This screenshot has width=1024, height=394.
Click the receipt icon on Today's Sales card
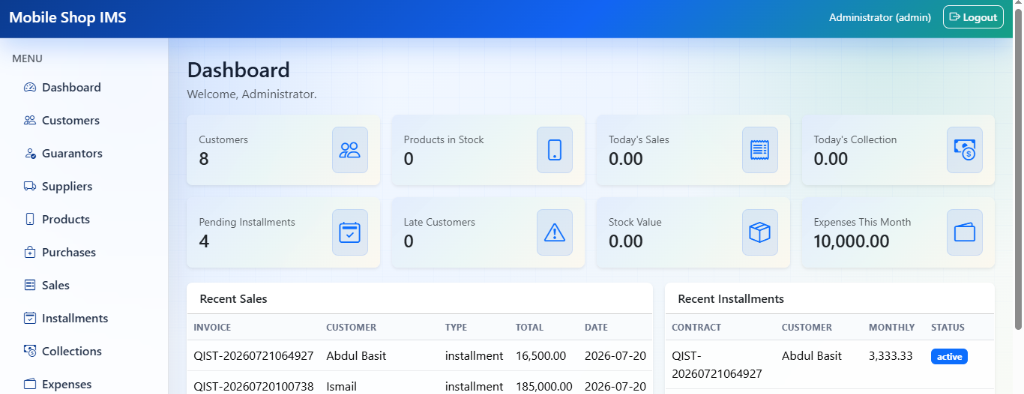[760, 150]
